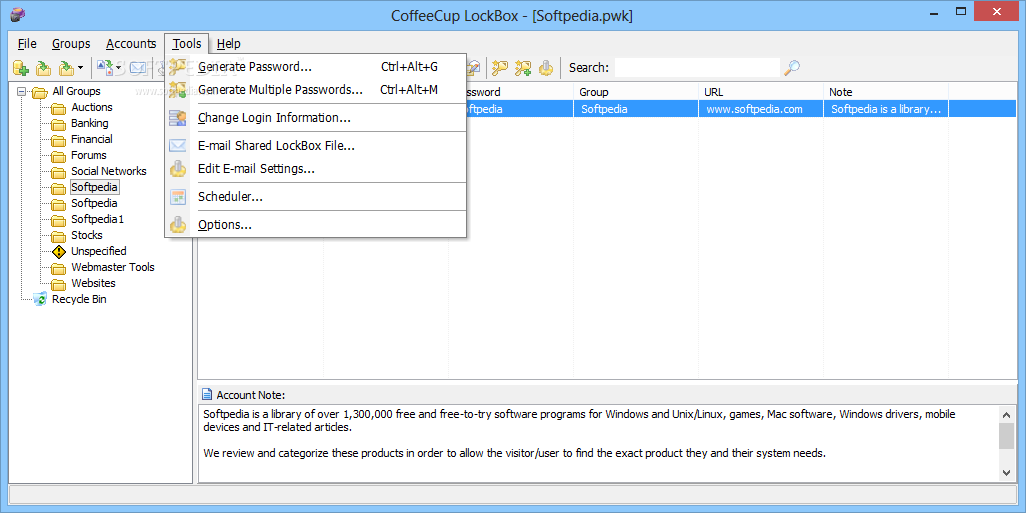The image size is (1026, 513).
Task: Click the import/export files toolbar icon
Action: [105, 67]
